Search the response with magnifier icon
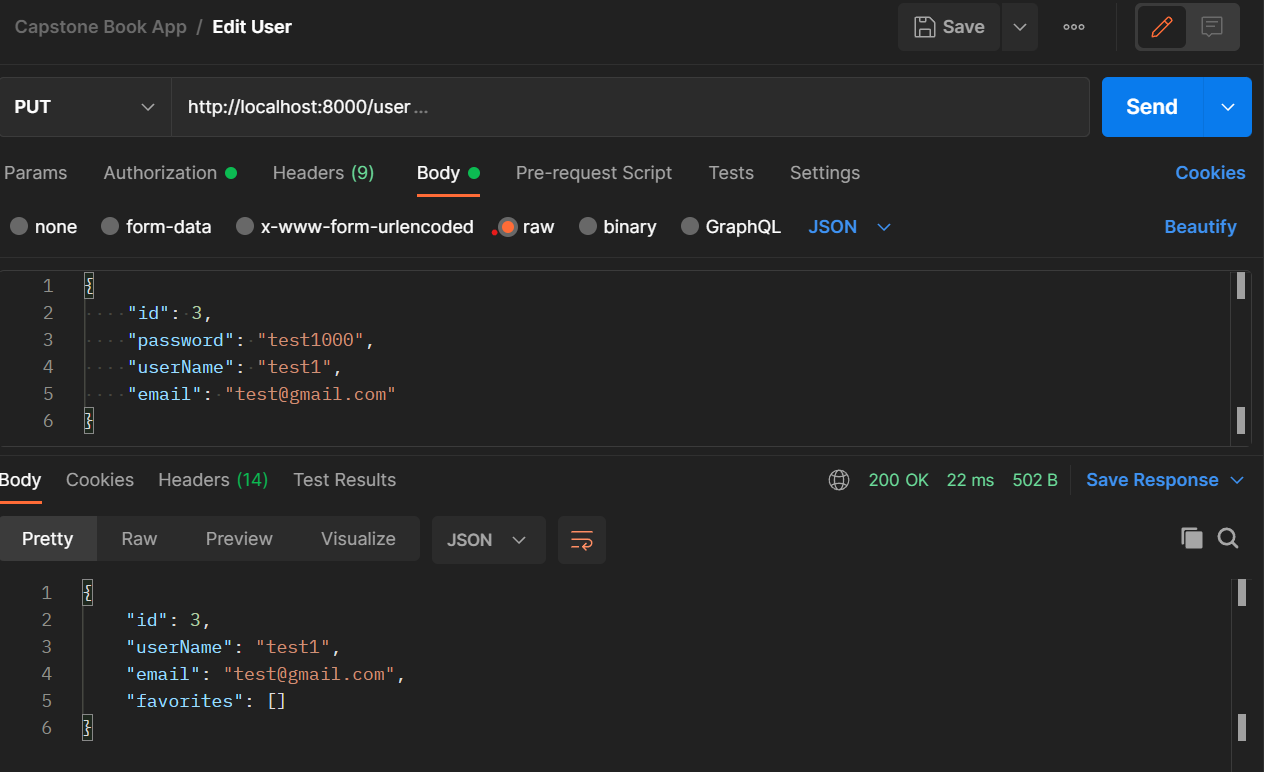This screenshot has width=1264, height=772. click(1228, 538)
